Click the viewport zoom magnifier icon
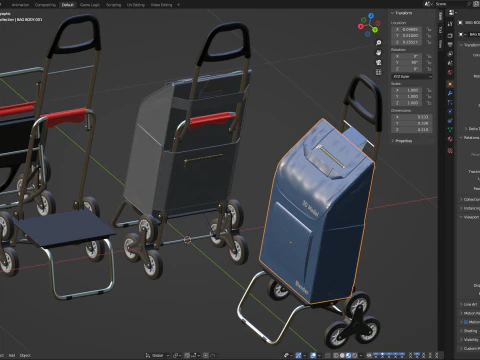This screenshot has width=480, height=360. tap(379, 43)
